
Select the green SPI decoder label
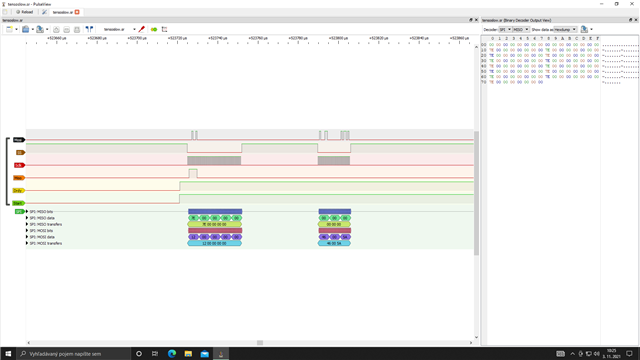[x=19, y=211]
